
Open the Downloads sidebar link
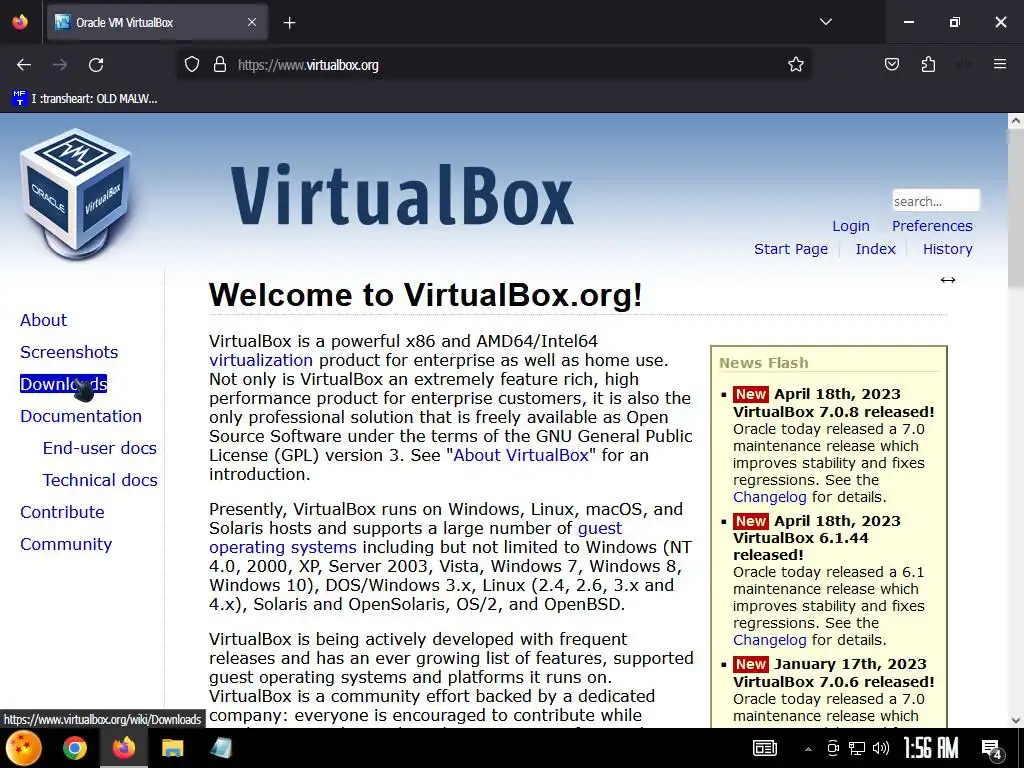pos(63,384)
